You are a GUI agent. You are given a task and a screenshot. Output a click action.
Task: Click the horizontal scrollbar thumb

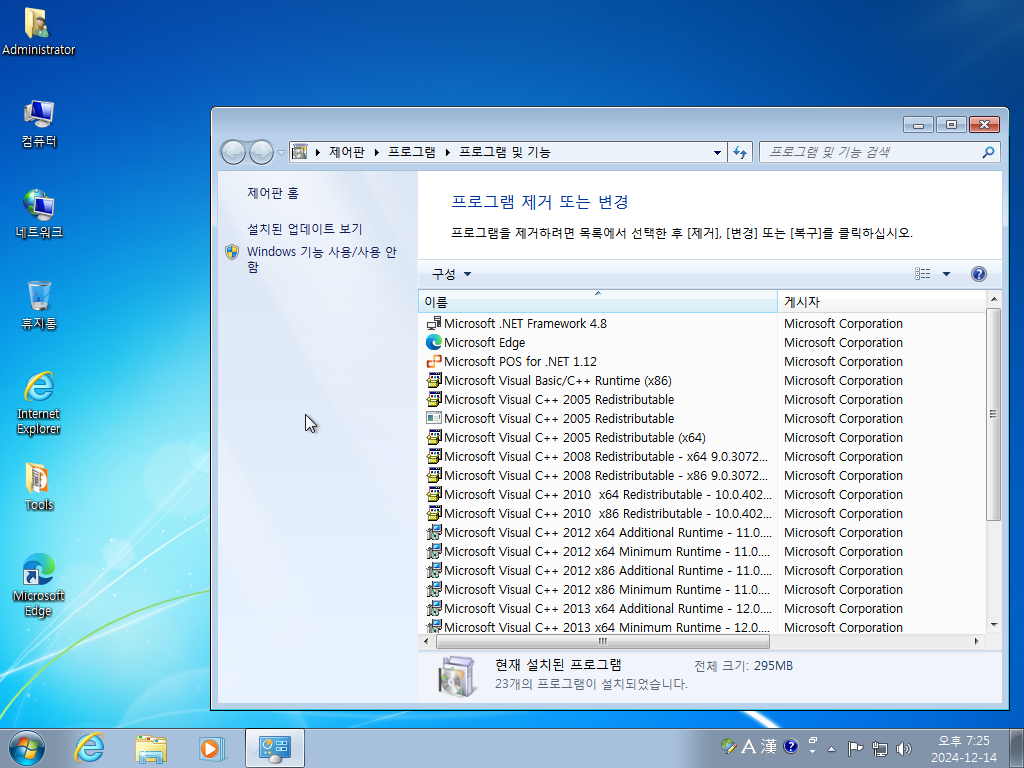pos(602,641)
